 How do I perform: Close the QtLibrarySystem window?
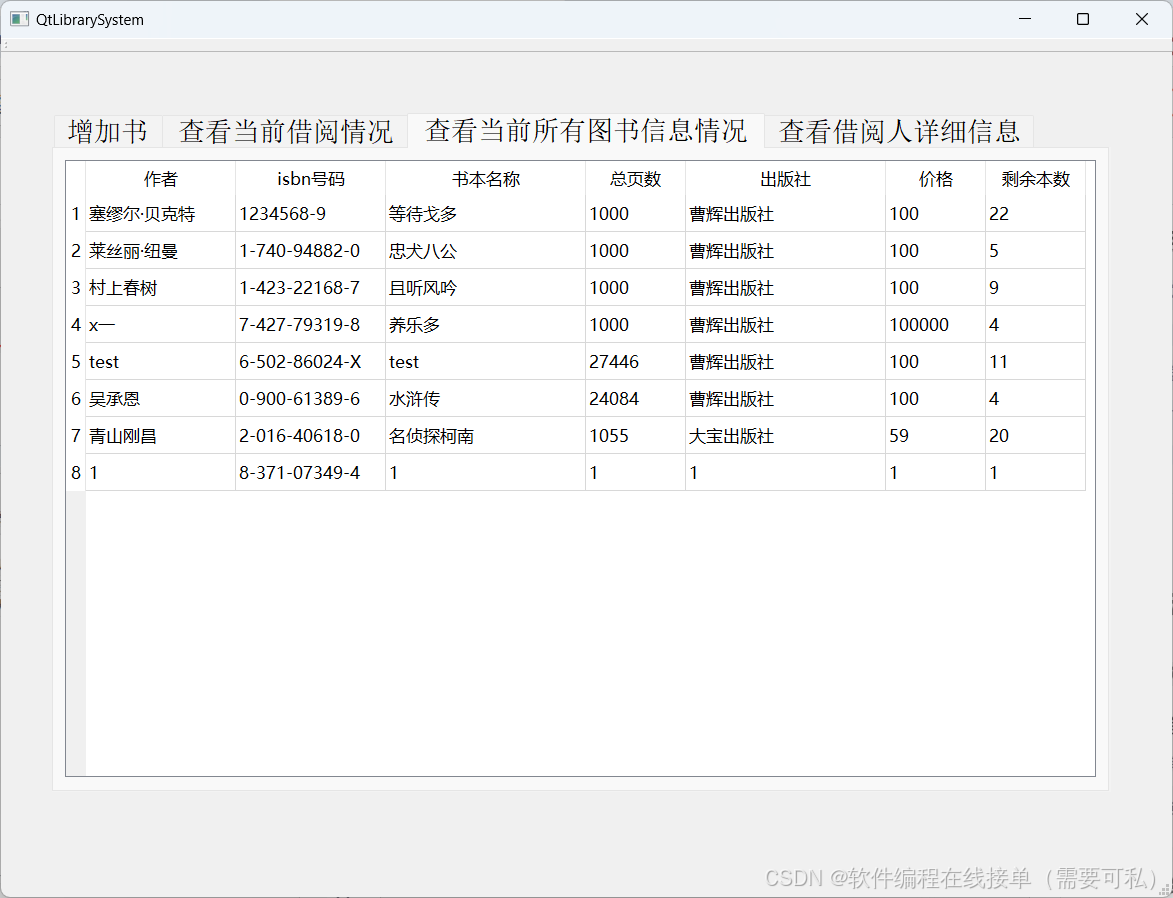point(1142,19)
